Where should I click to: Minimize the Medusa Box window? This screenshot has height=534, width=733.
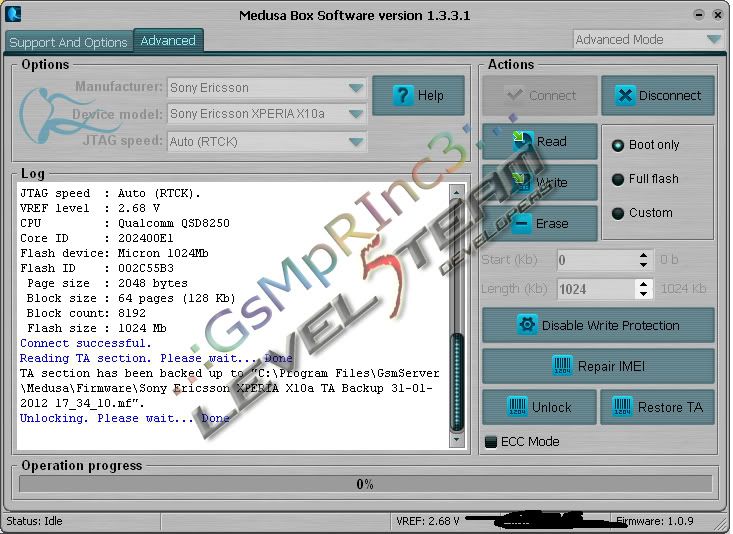(x=698, y=14)
